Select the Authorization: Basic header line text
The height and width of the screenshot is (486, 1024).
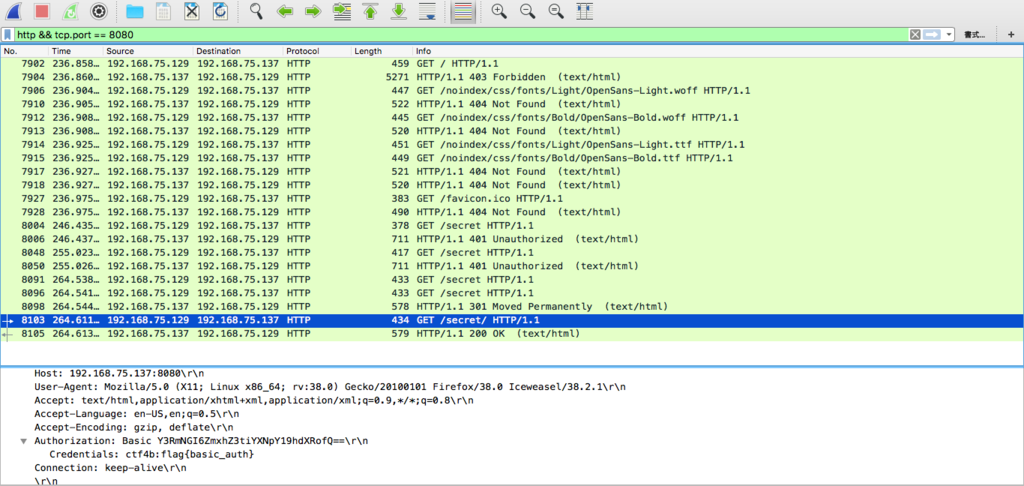tap(201, 441)
